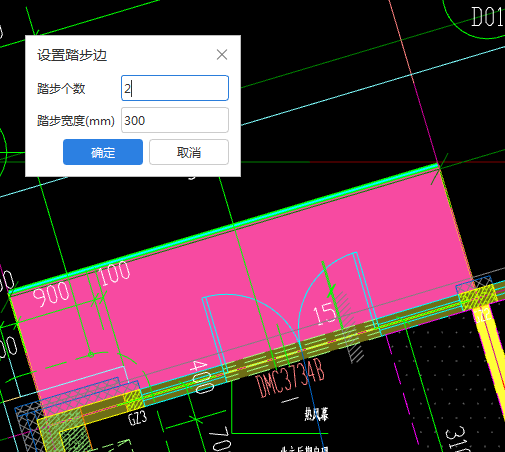Click the 15 dimension label
505x452 pixels.
324,314
